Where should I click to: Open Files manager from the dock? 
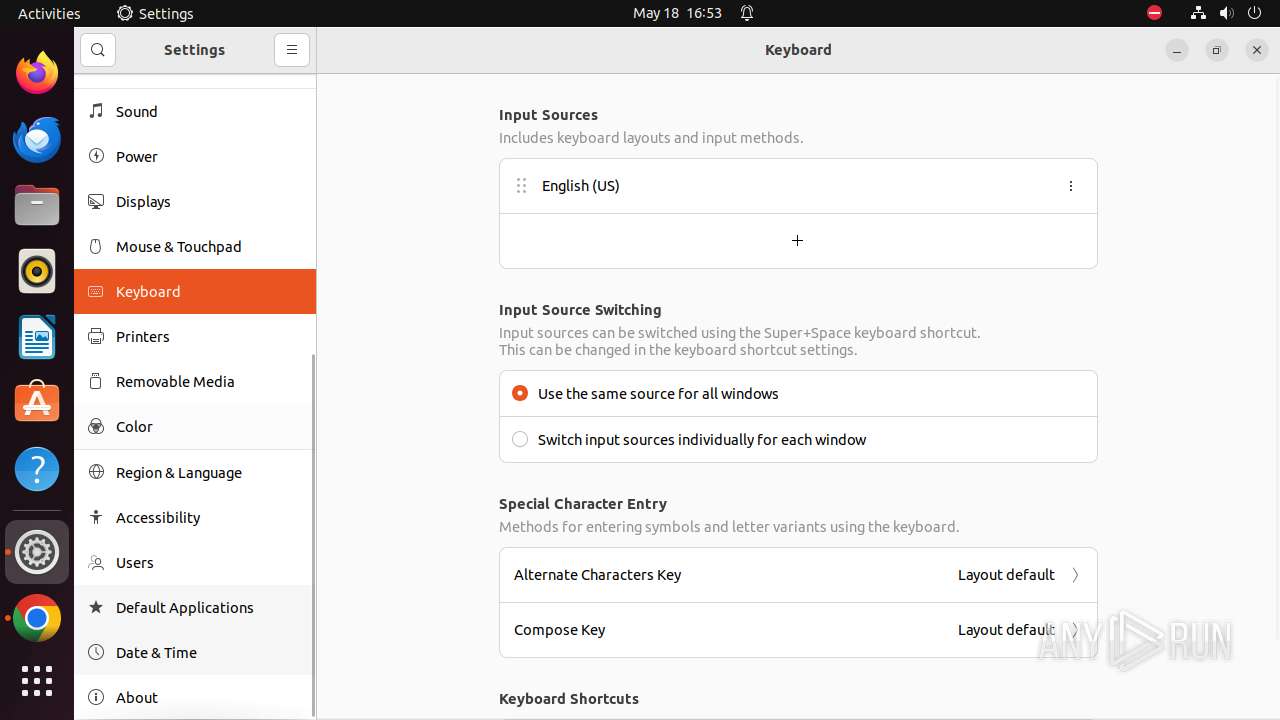point(37,205)
